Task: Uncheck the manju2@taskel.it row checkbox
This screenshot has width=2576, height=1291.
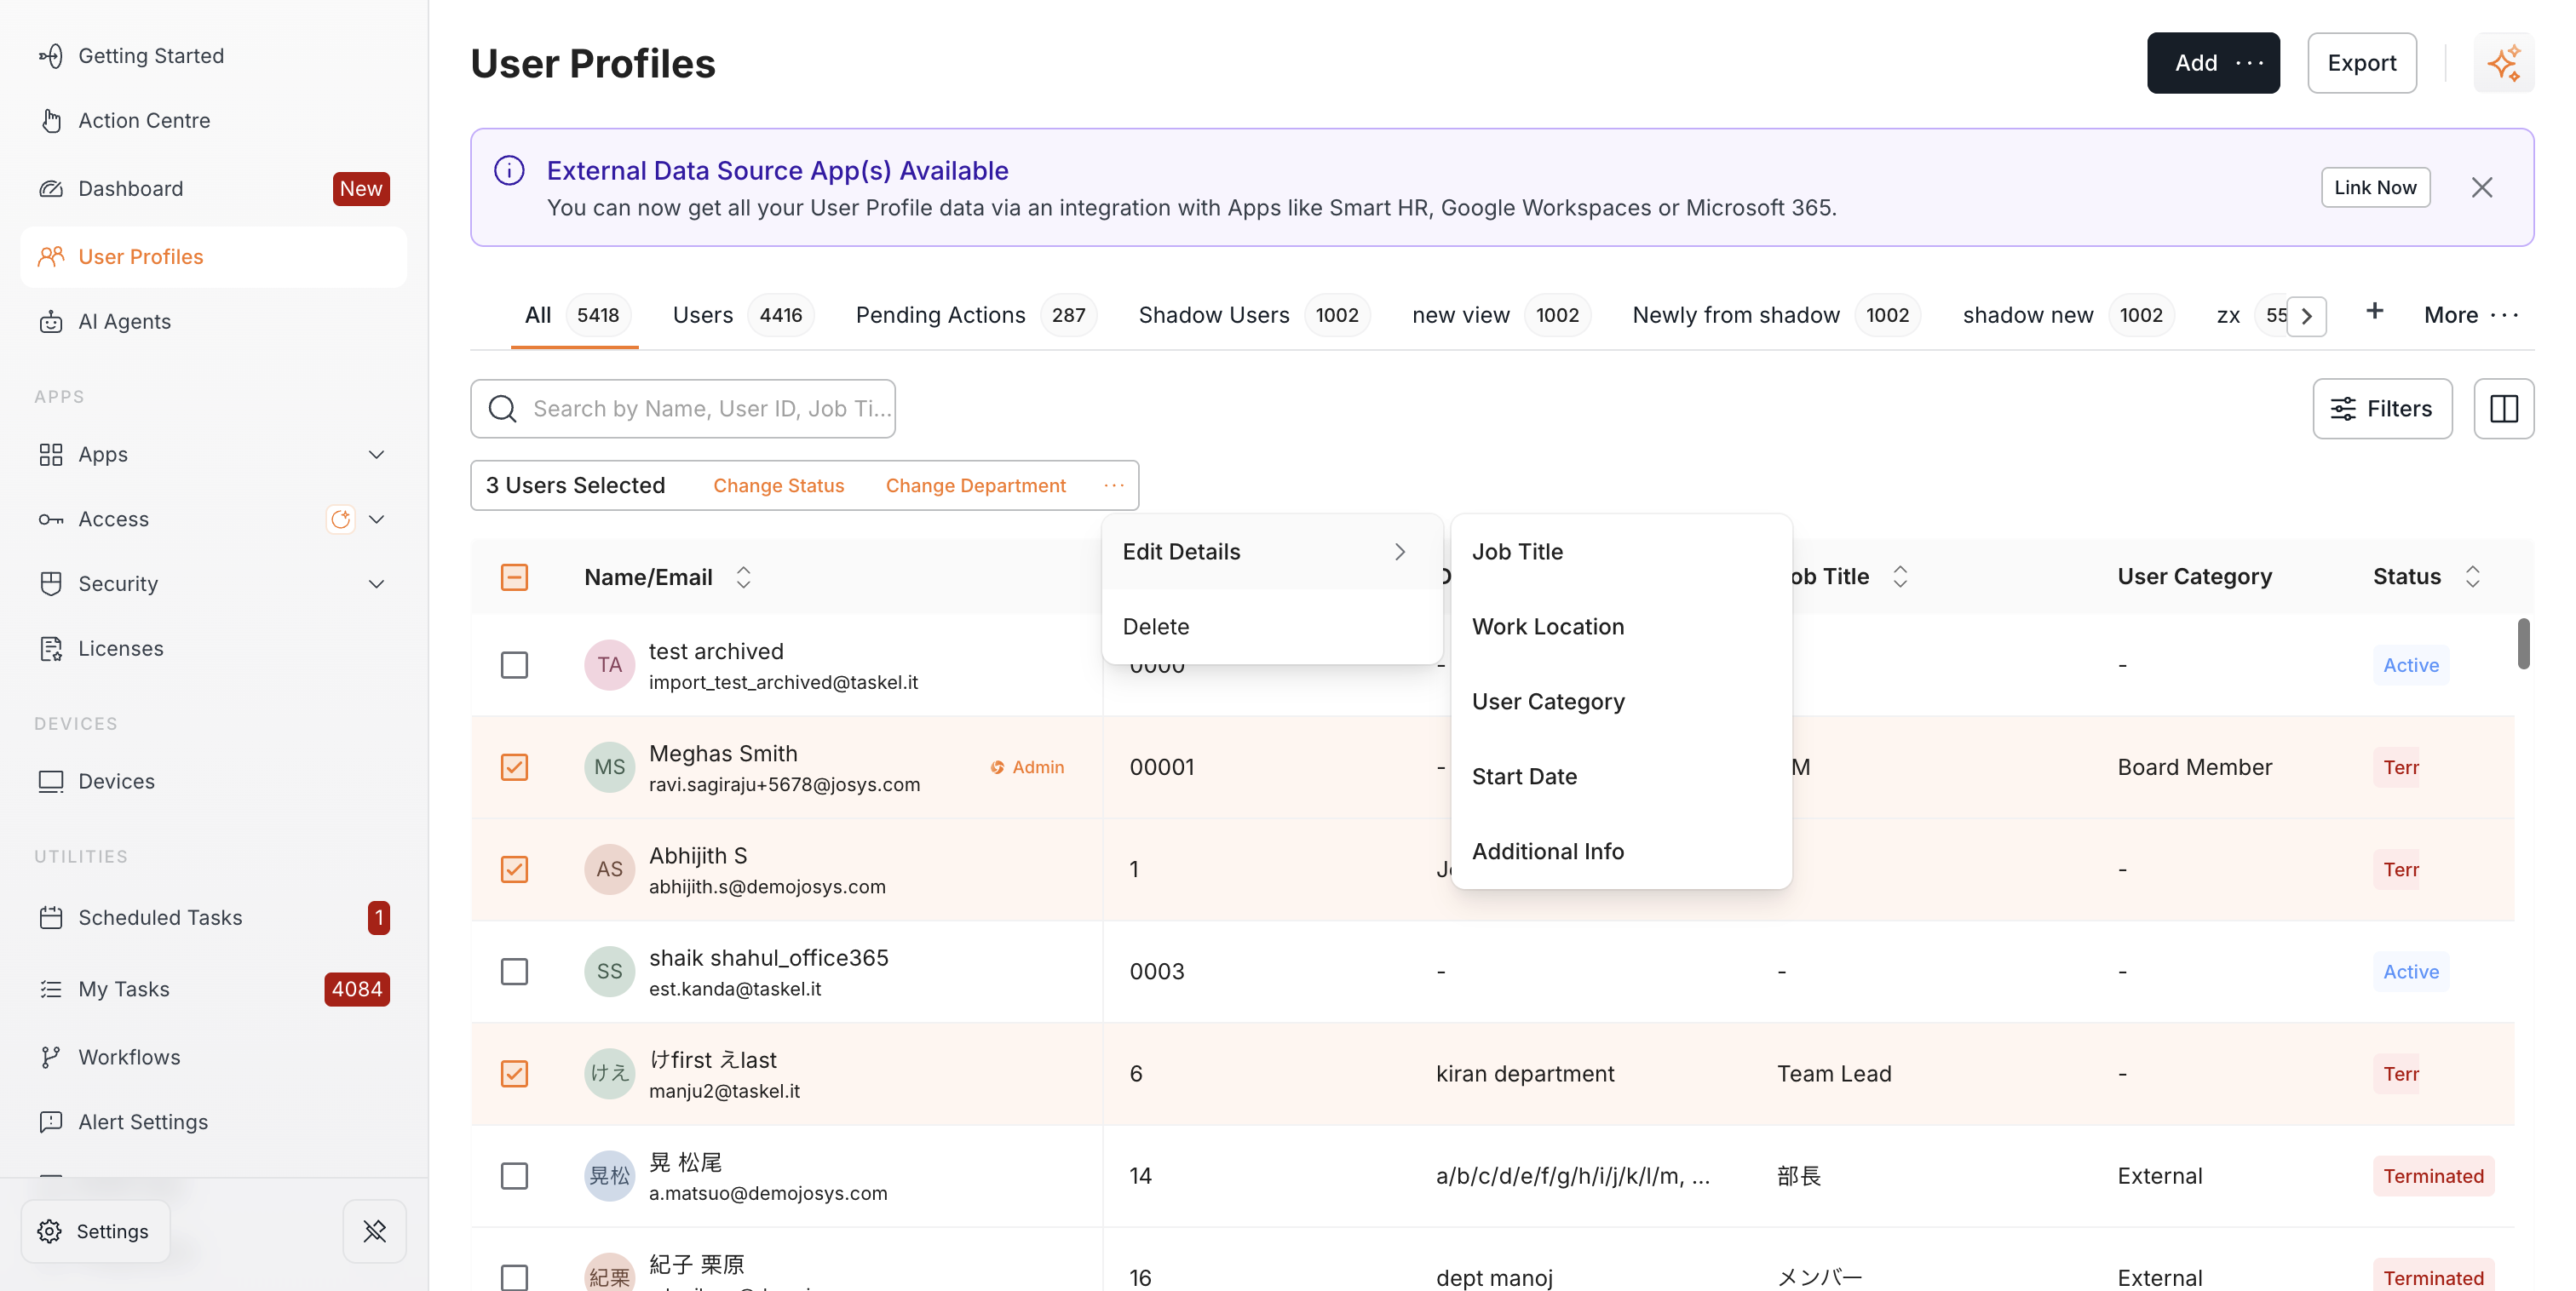Action: click(514, 1073)
